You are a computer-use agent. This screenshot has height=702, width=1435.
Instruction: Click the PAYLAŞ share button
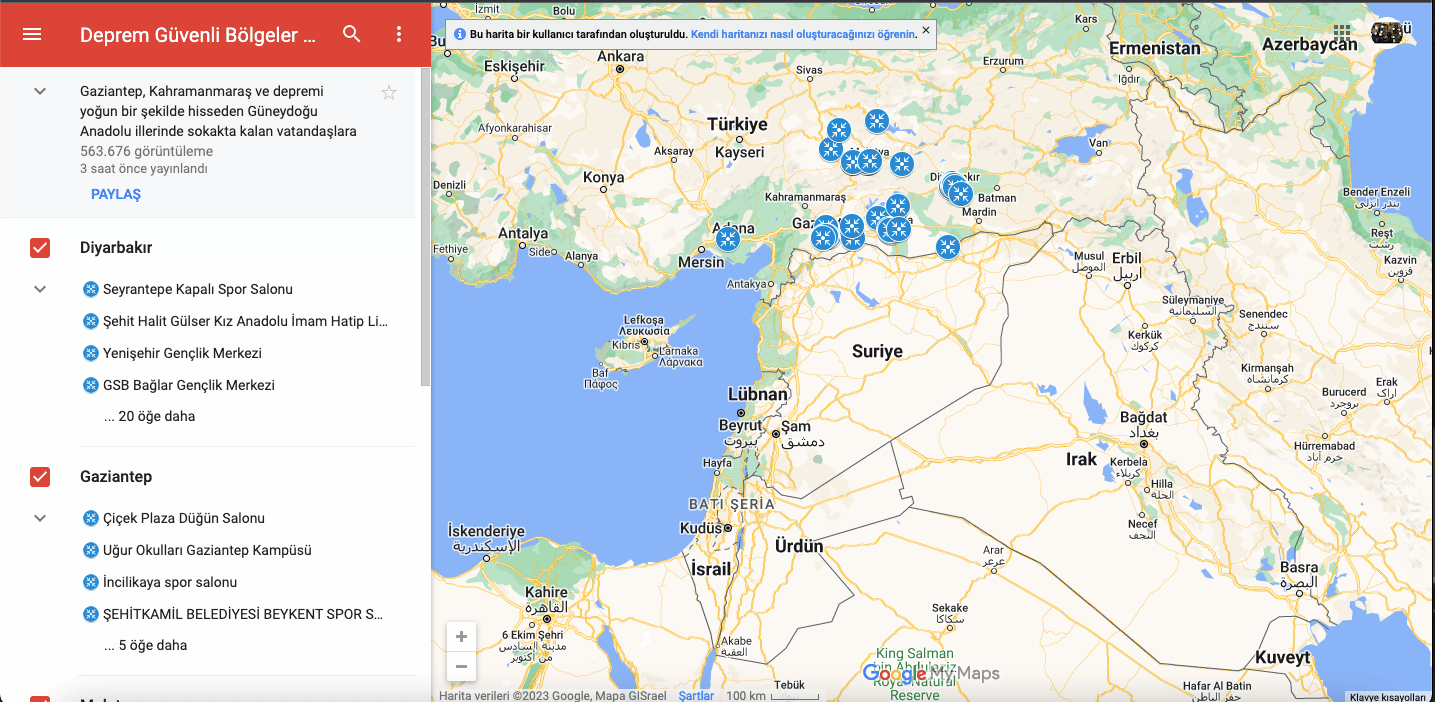[116, 194]
